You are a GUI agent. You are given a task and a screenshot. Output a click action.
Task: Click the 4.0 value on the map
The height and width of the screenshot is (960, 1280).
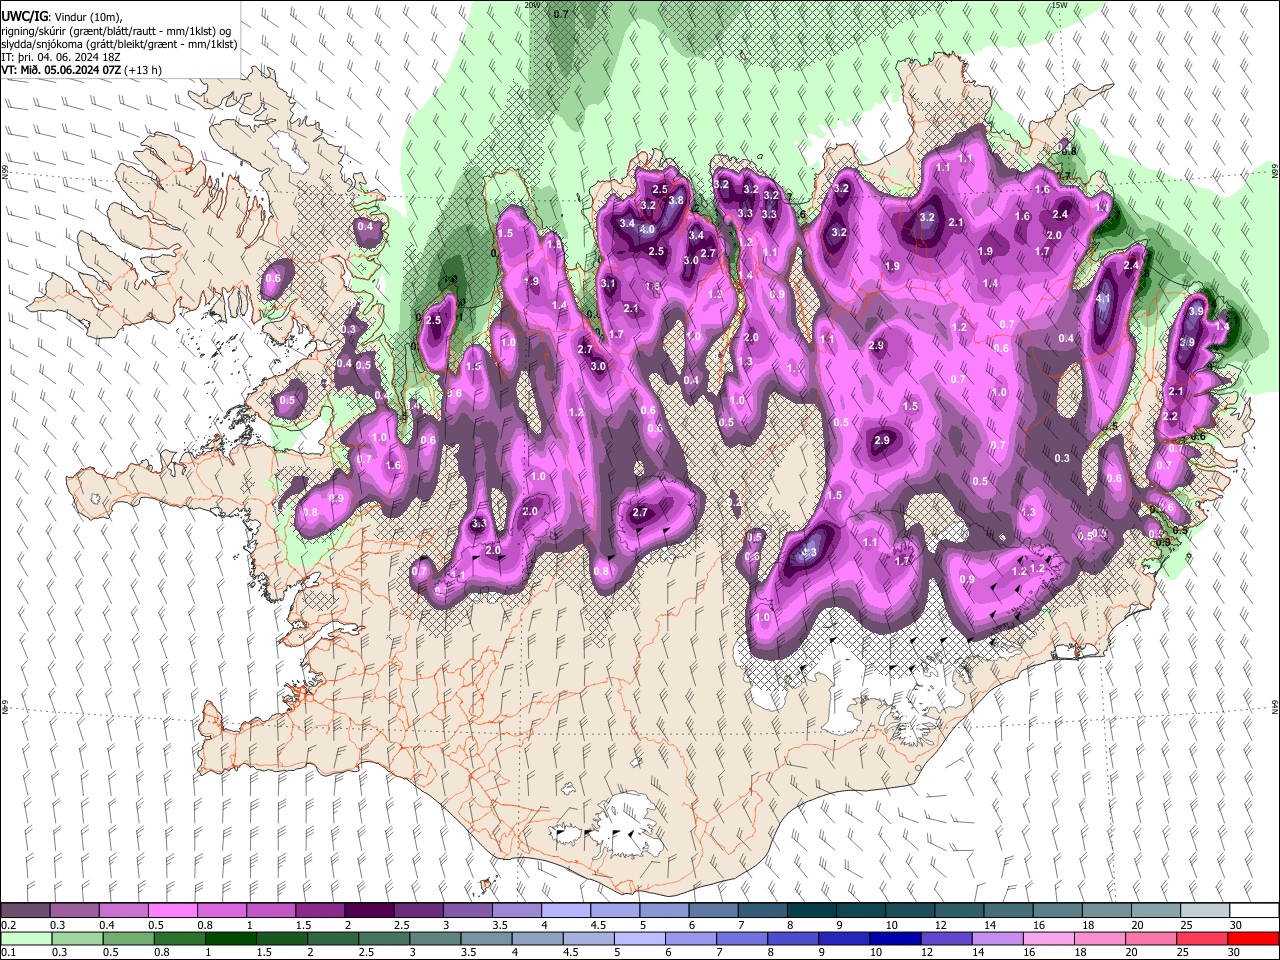coord(647,229)
